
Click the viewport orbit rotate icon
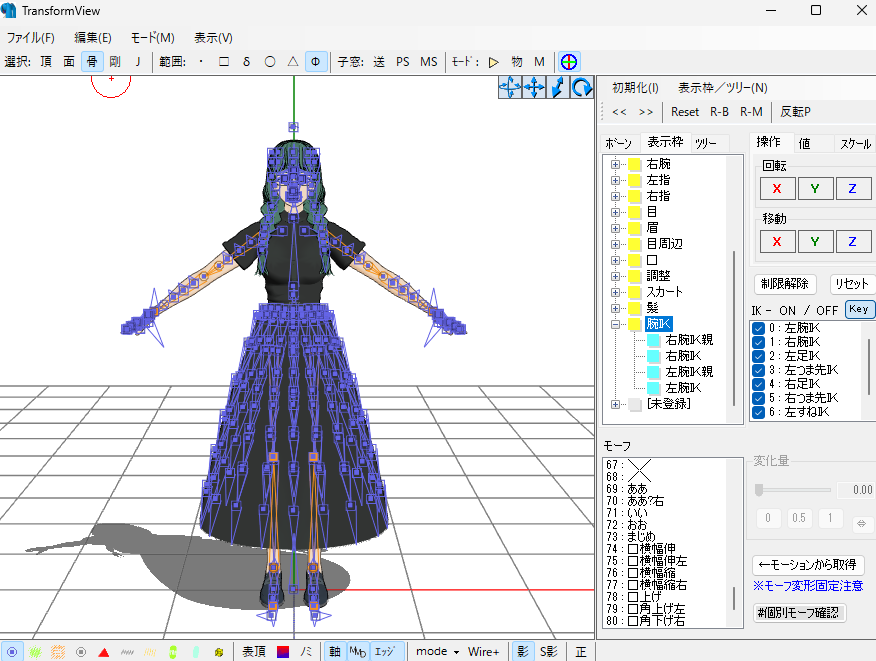coord(510,88)
